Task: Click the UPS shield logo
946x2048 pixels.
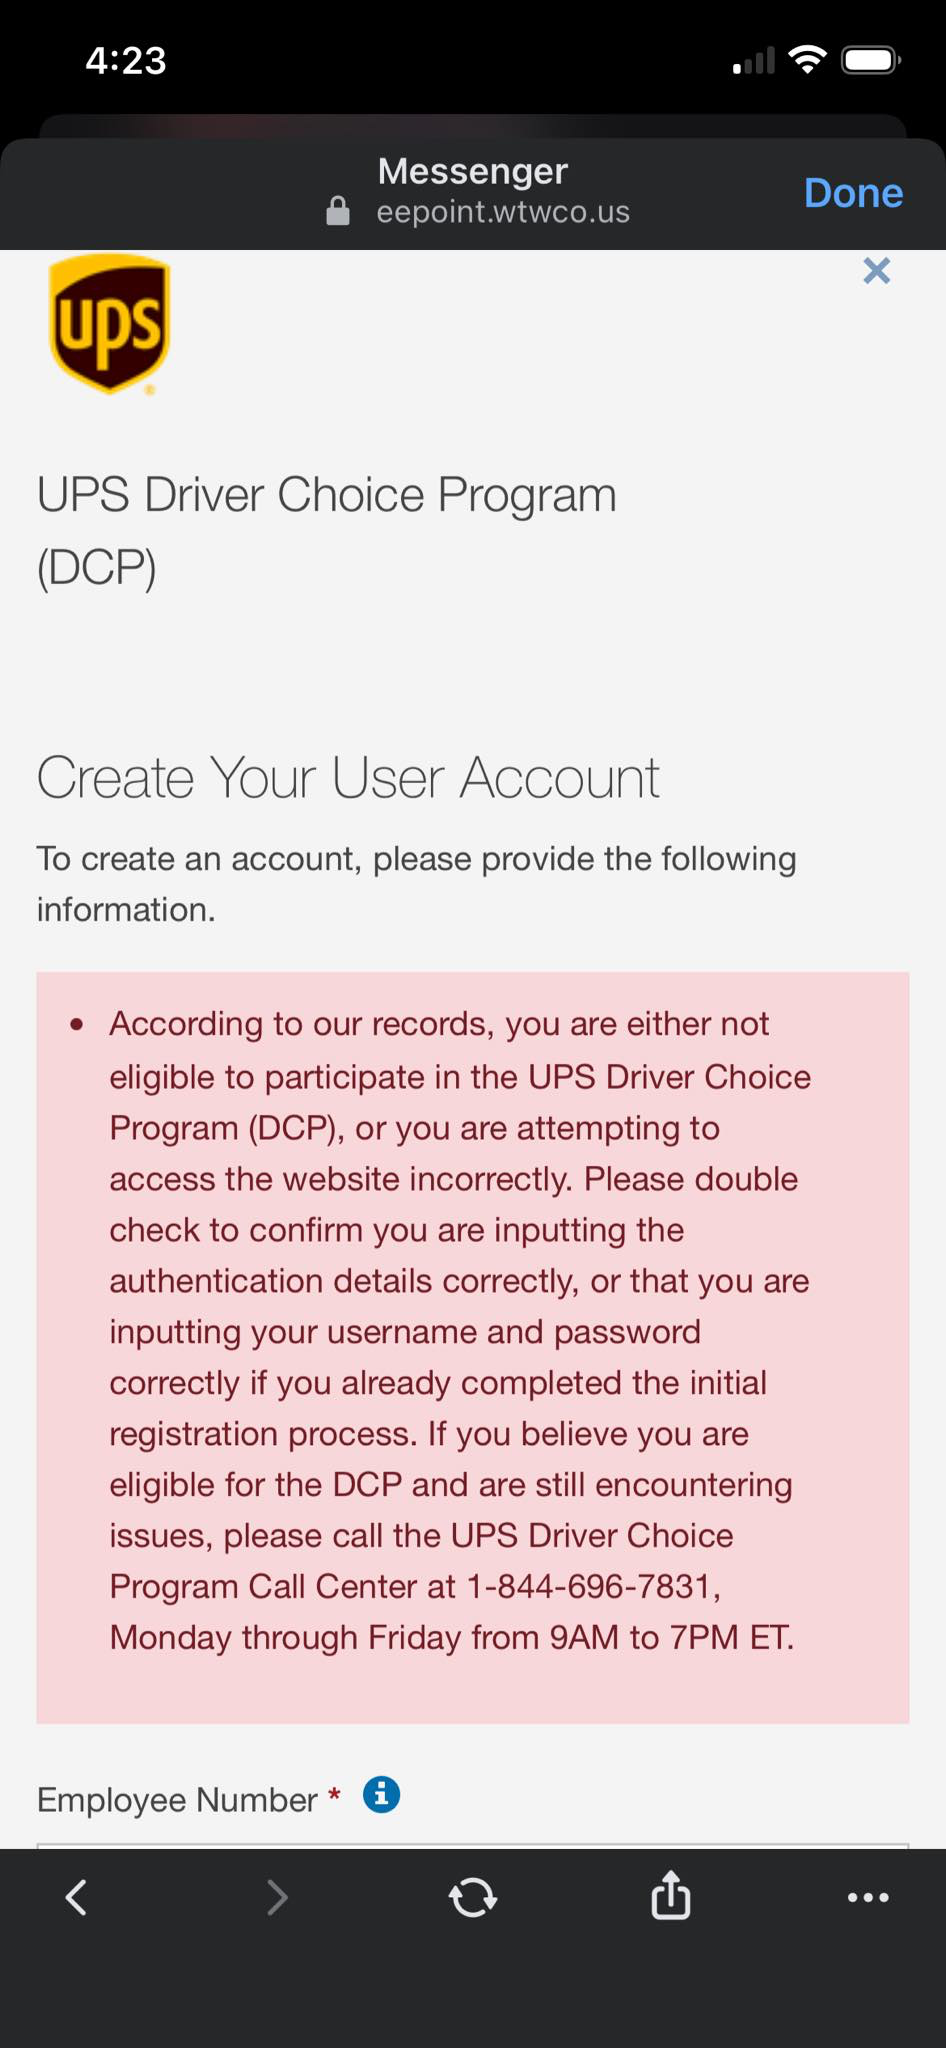Action: pos(109,324)
